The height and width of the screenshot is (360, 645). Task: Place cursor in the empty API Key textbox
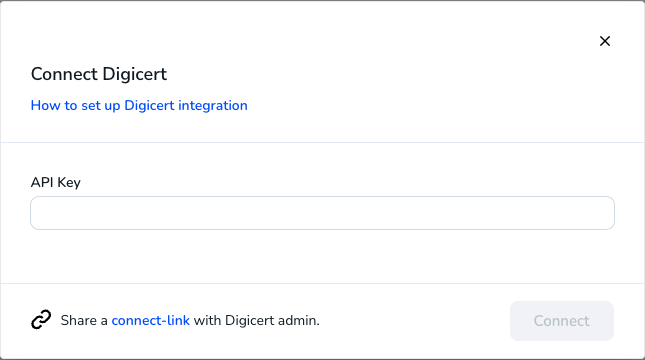click(x=322, y=213)
